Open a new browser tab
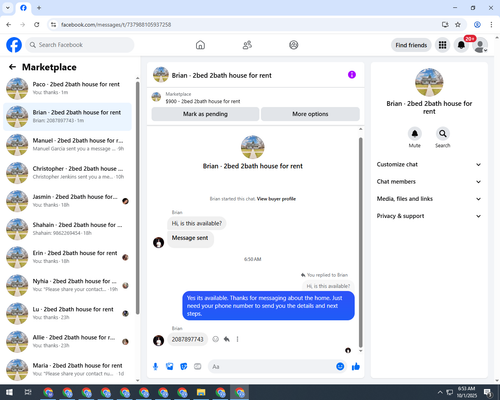500x400 pixels. tap(39, 8)
